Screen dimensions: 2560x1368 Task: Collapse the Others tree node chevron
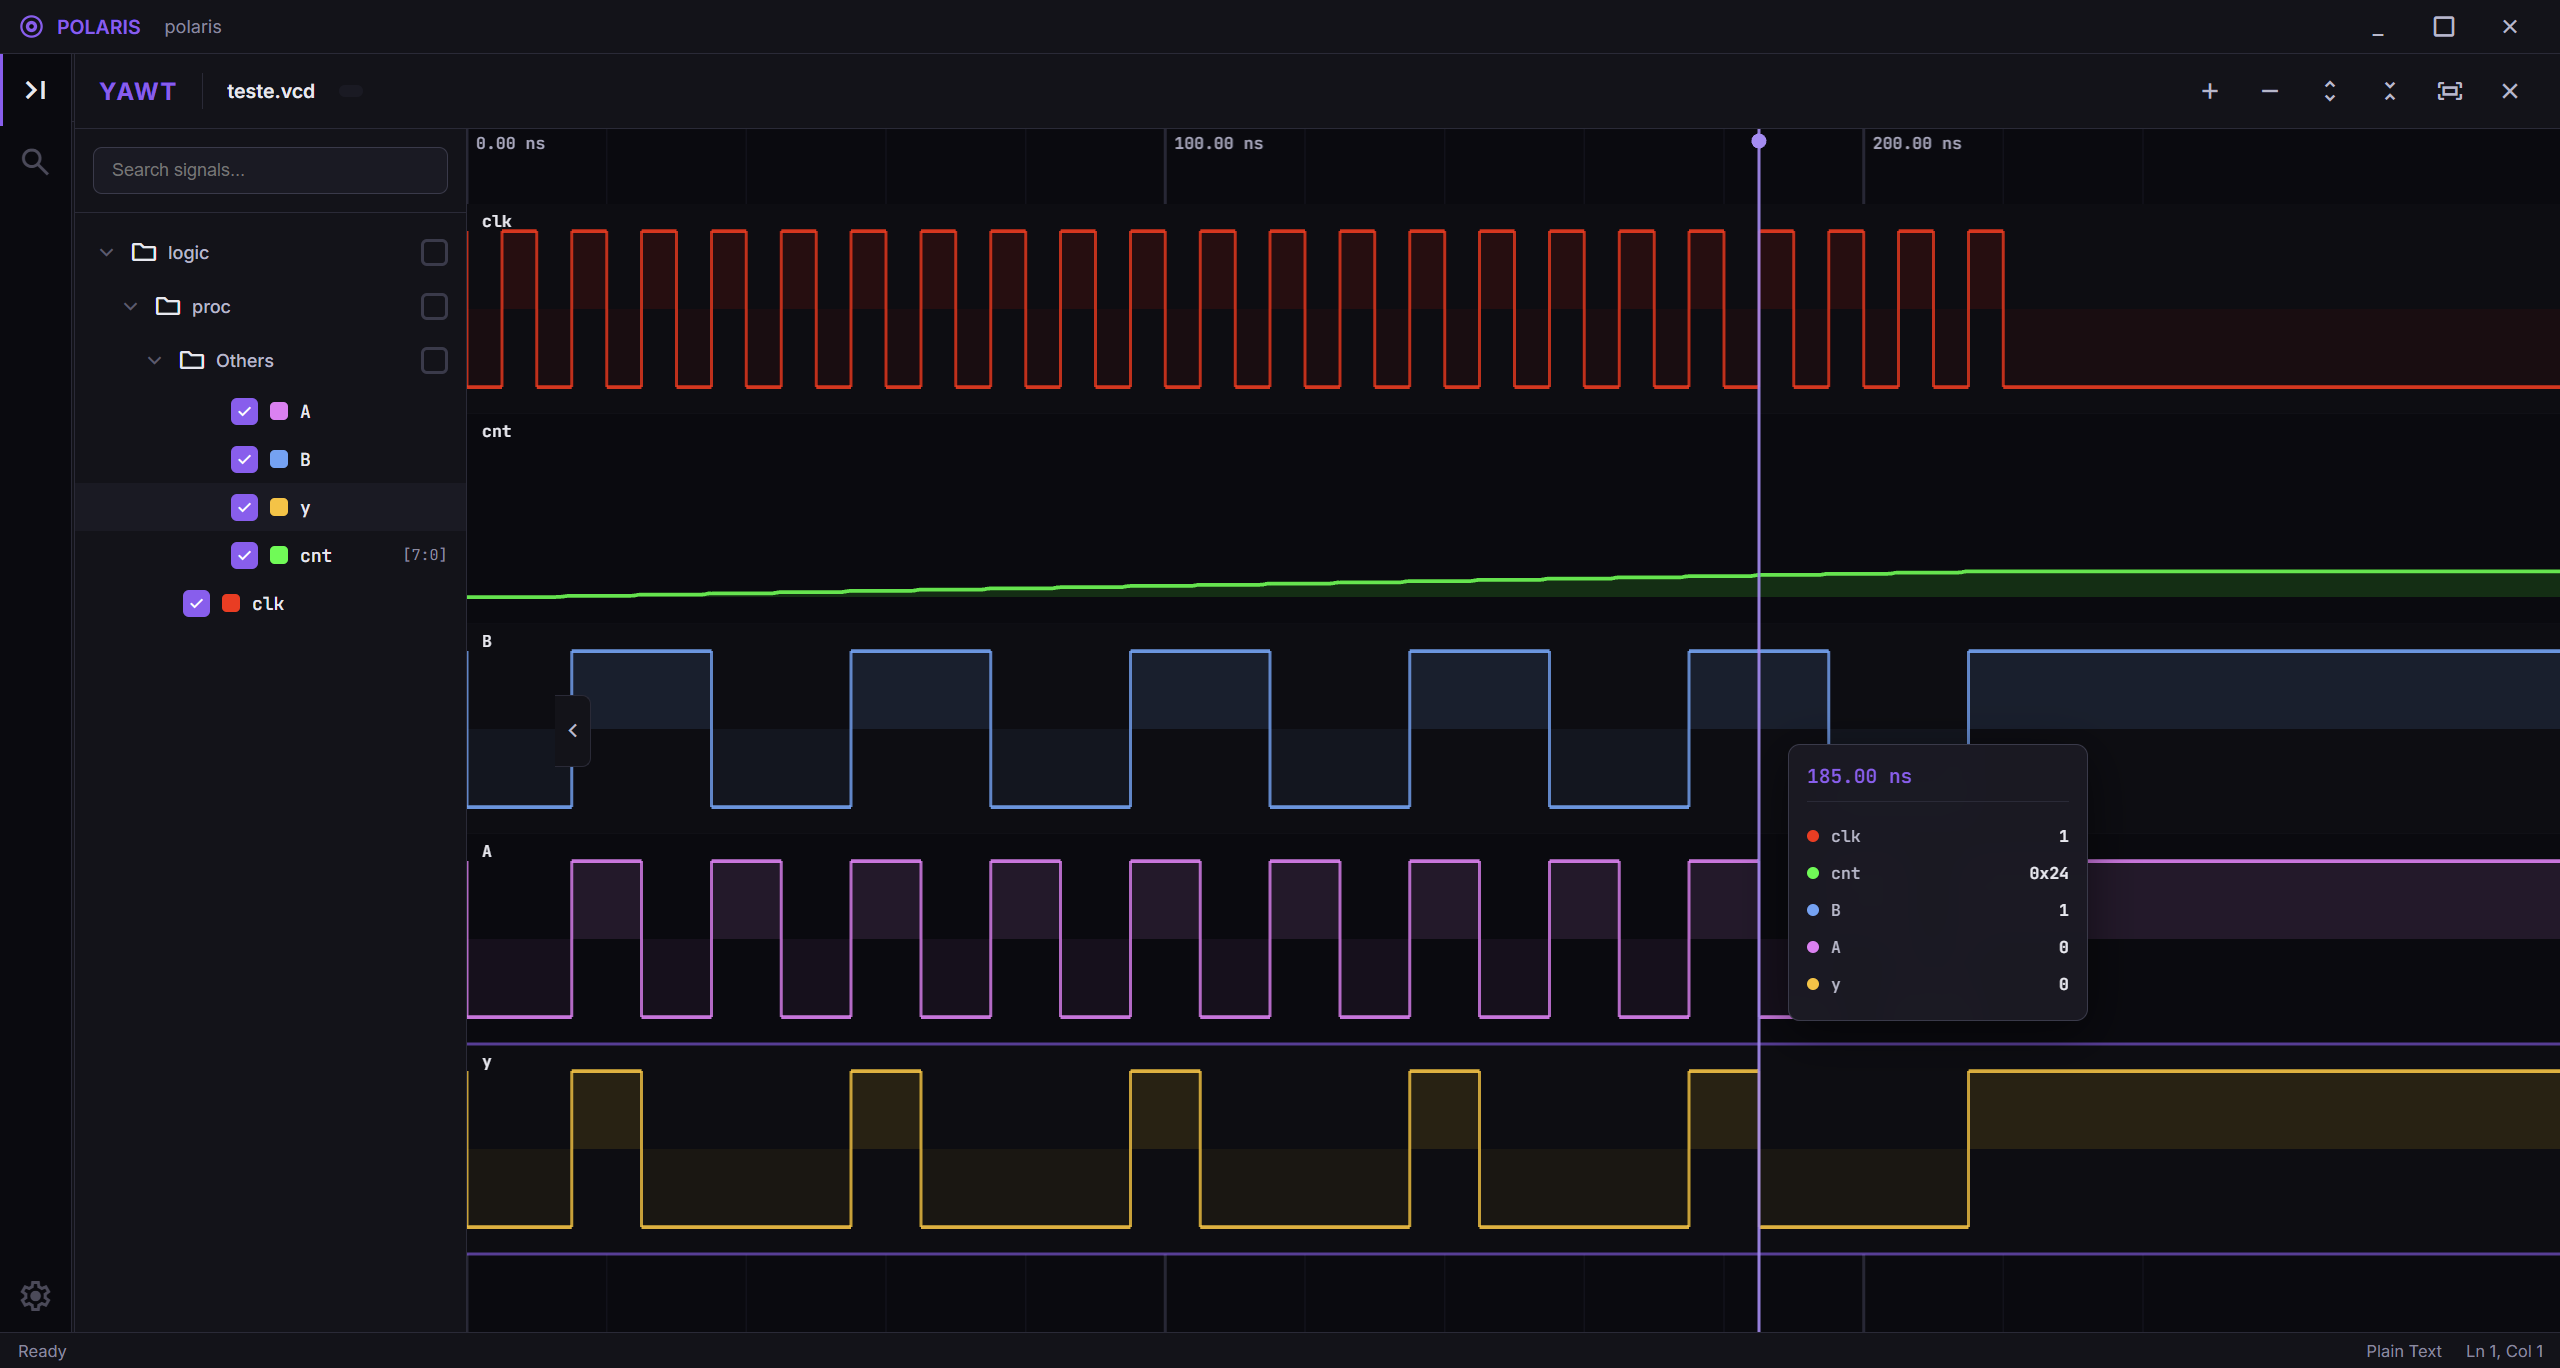154,360
